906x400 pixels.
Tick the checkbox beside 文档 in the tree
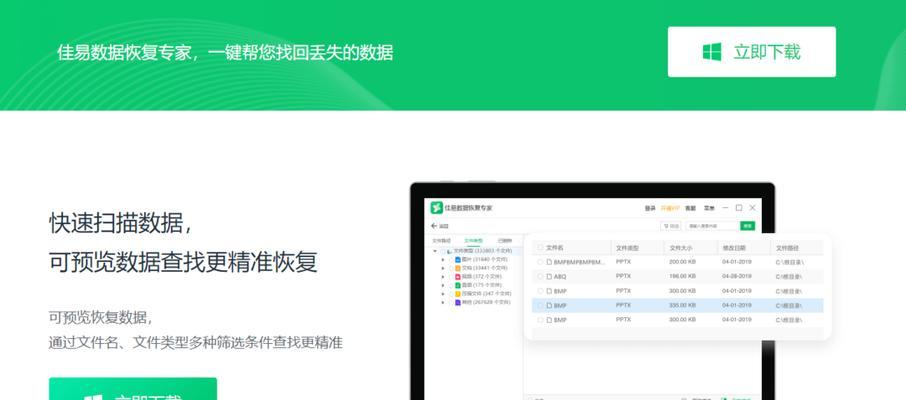[x=451, y=268]
